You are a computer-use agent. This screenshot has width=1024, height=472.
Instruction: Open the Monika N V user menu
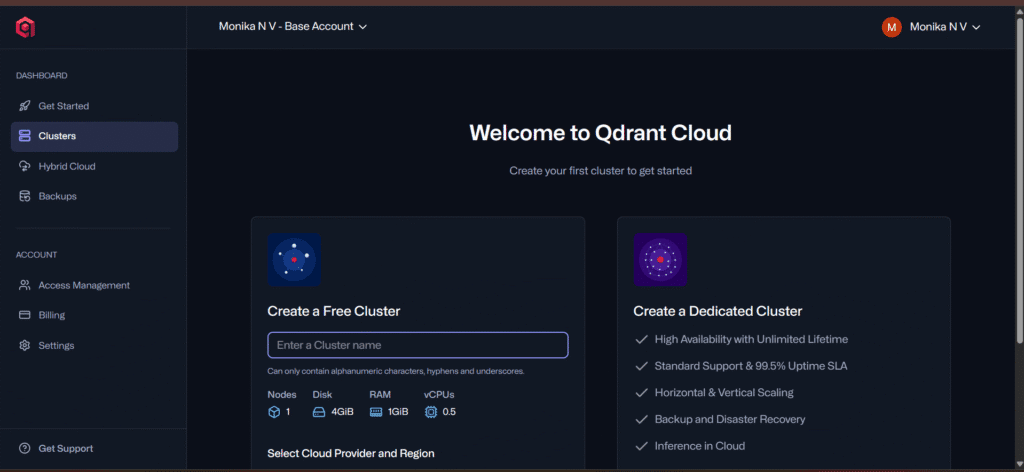pos(943,27)
